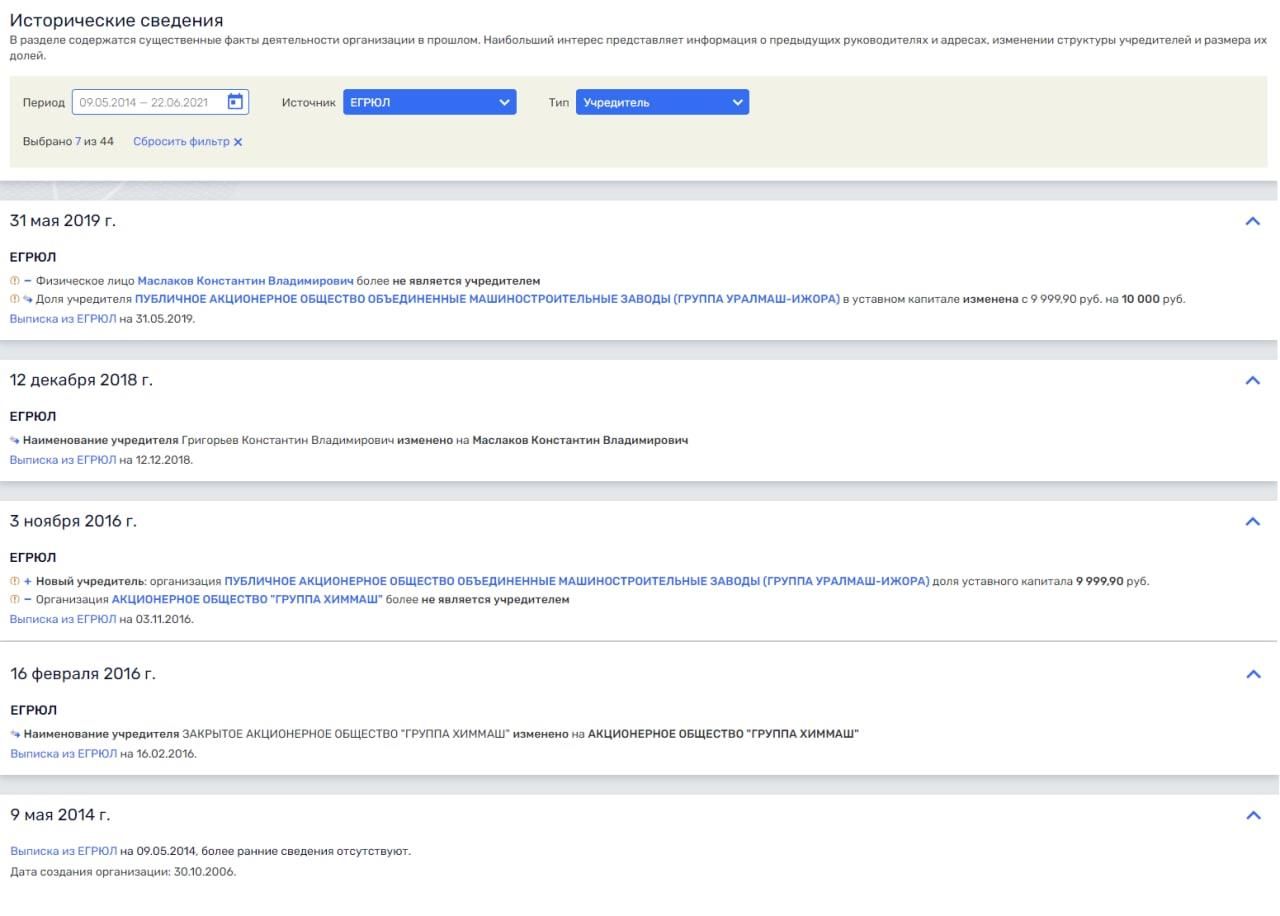This screenshot has width=1280, height=916.
Task: Click Григорьев Константин Владимирович name text
Action: [288, 440]
